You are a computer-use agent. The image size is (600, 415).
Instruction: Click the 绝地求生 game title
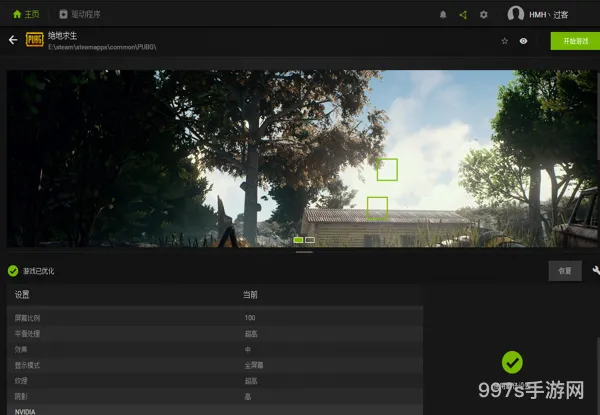[x=62, y=36]
